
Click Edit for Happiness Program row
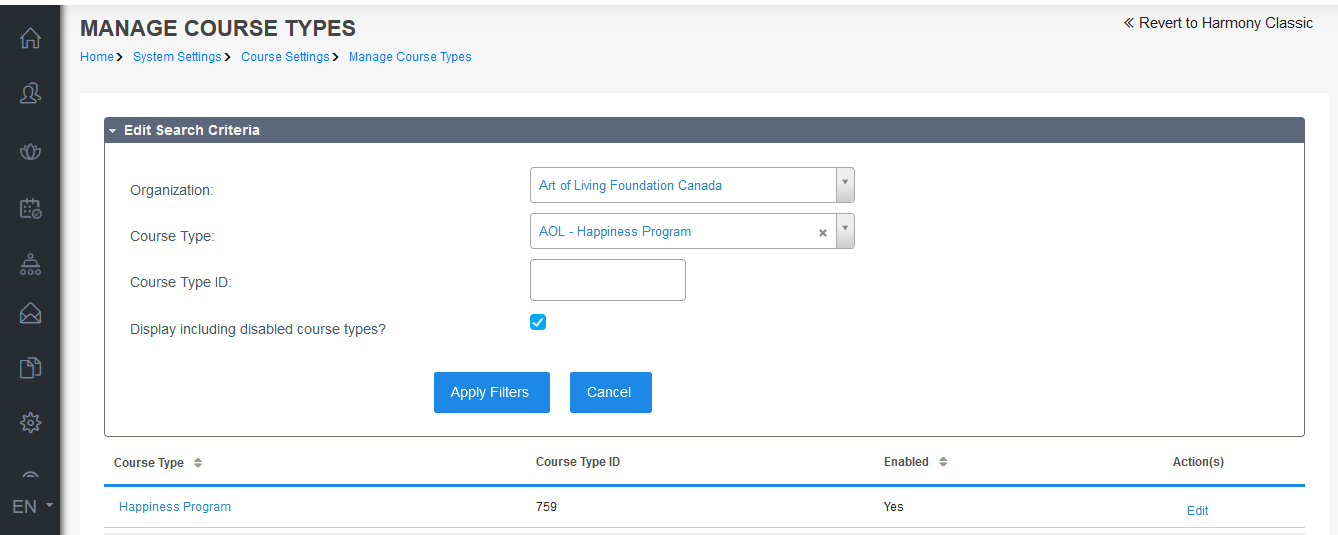[x=1197, y=510]
